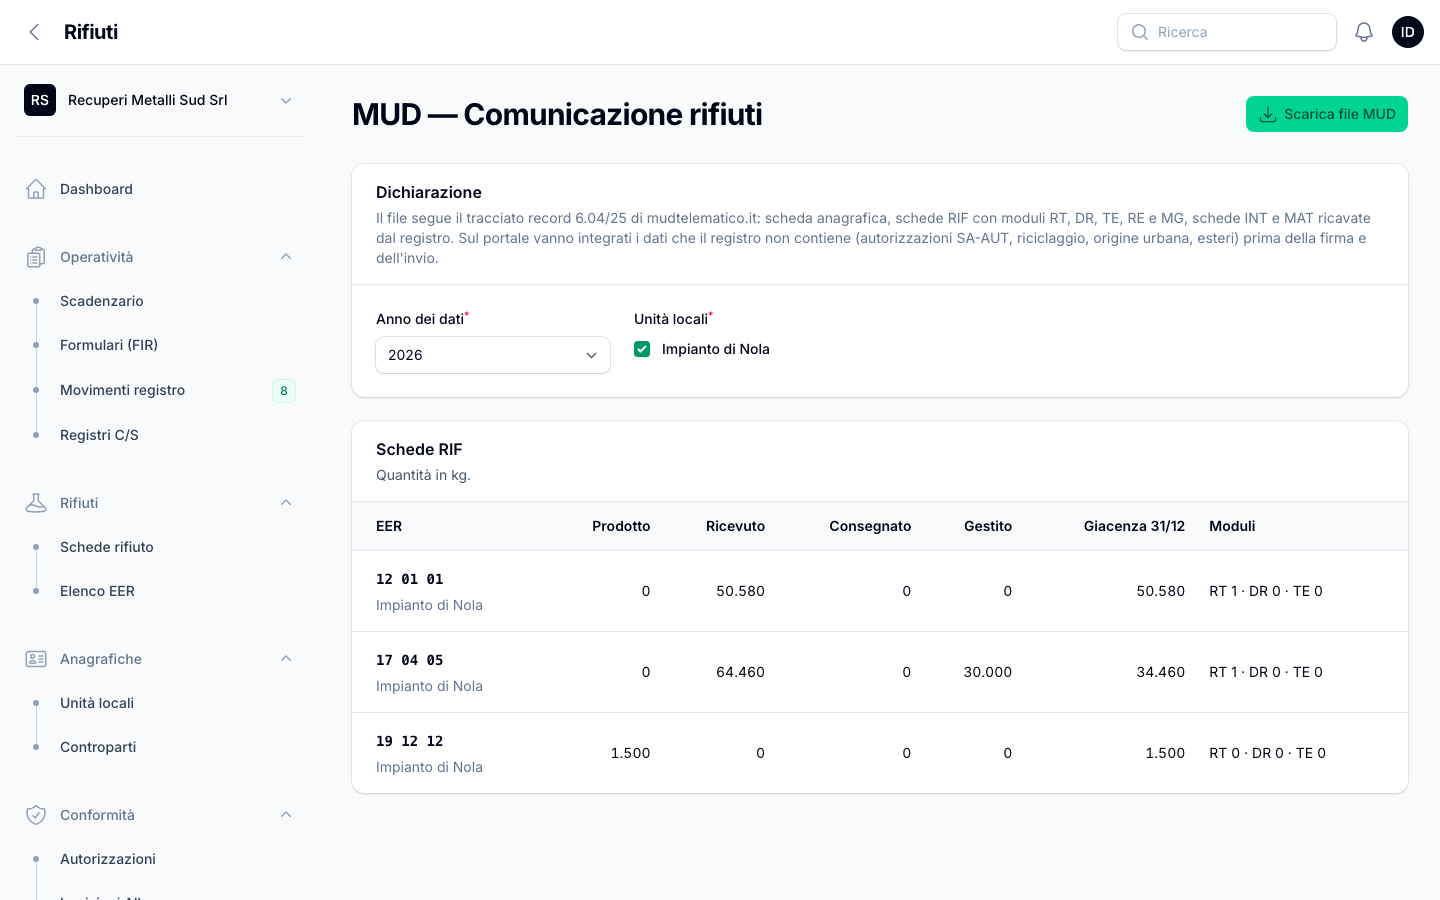The image size is (1440, 900).
Task: Uncheck the Impianto di Nola checkbox
Action: (x=642, y=349)
